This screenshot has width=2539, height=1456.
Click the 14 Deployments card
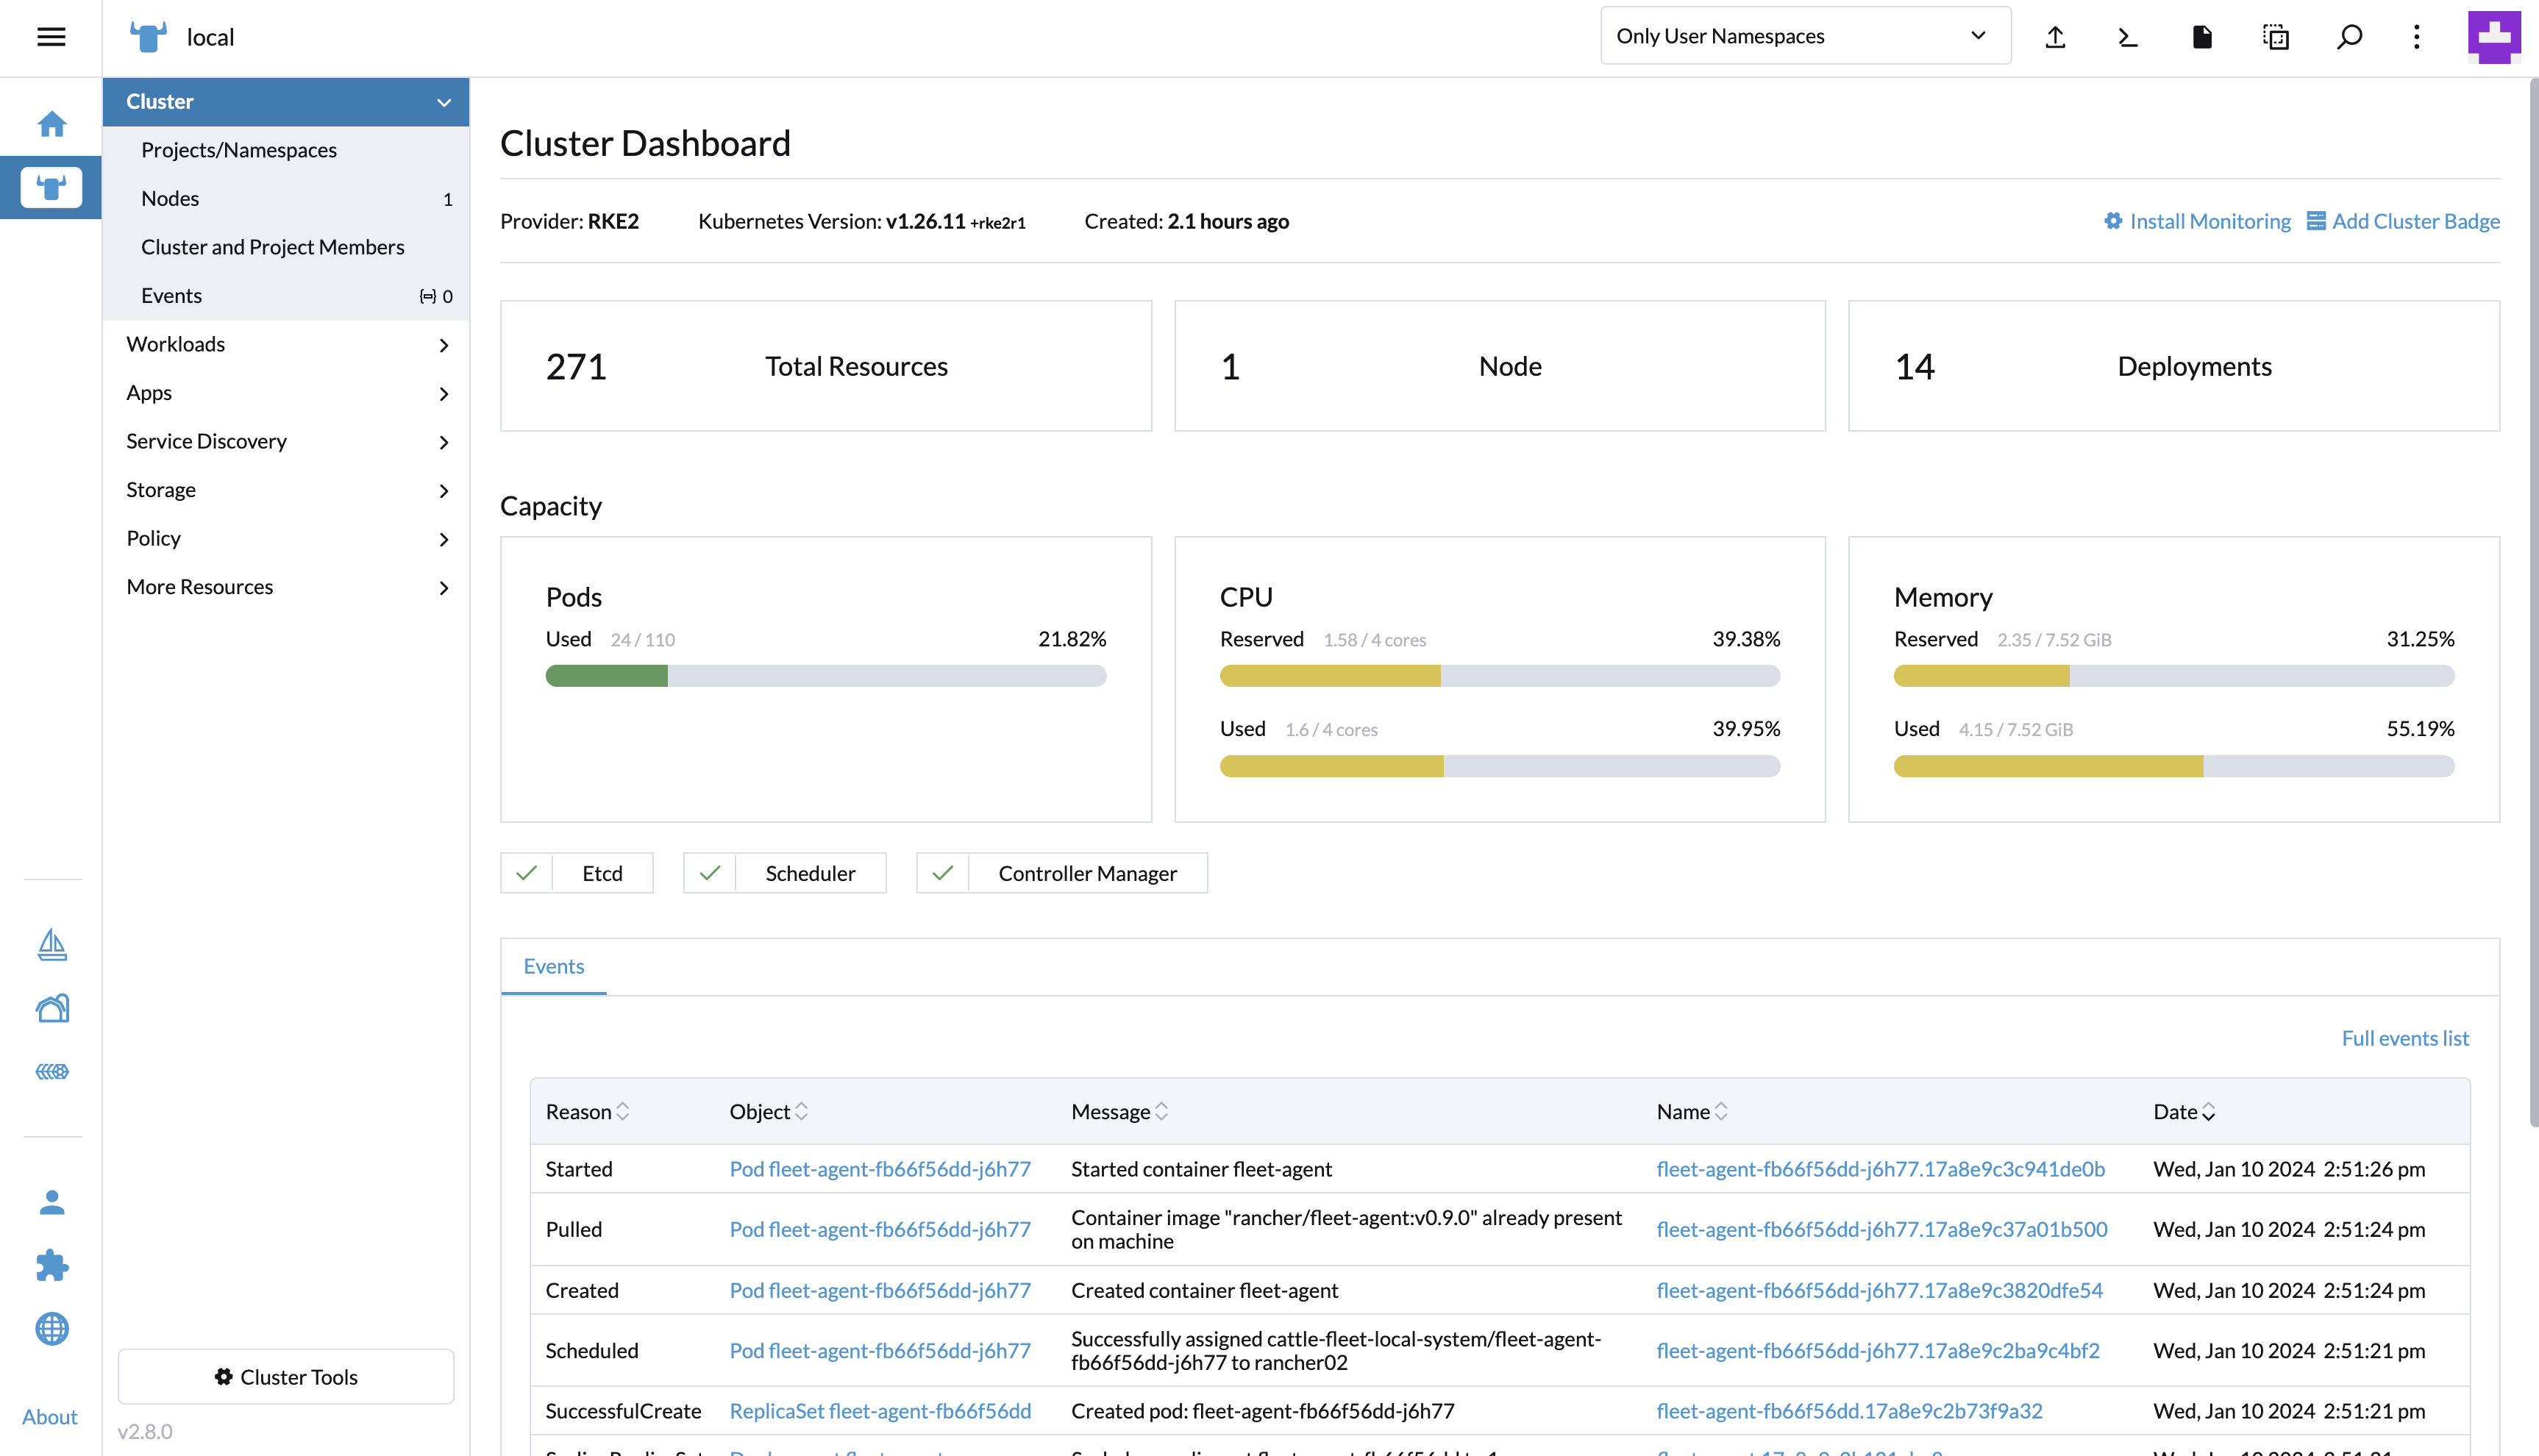coord(2174,366)
